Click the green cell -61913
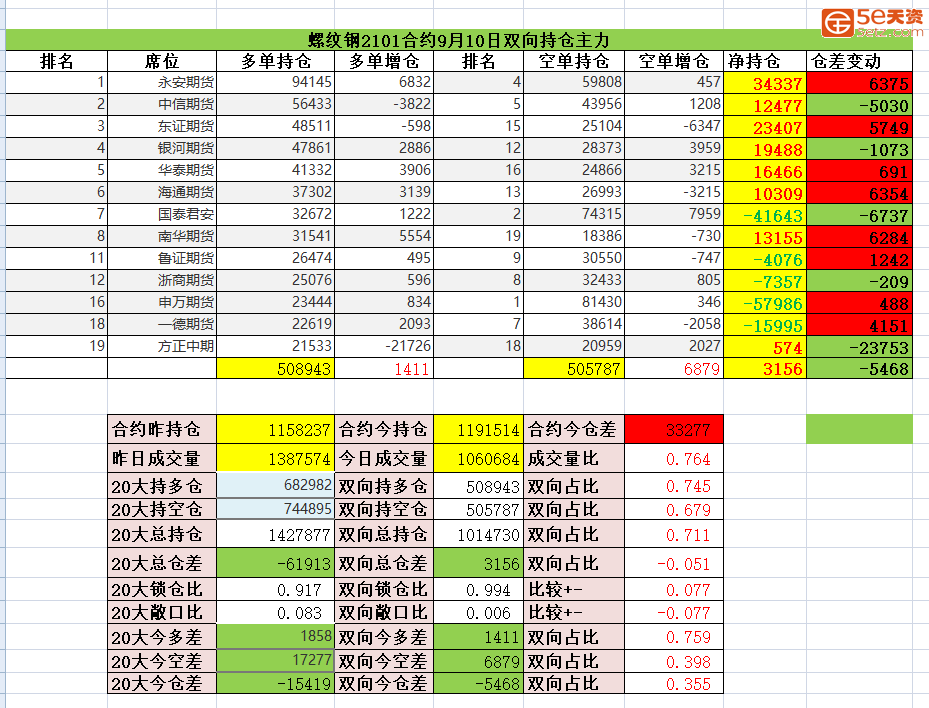Screen dimensions: 929x708 pos(276,563)
